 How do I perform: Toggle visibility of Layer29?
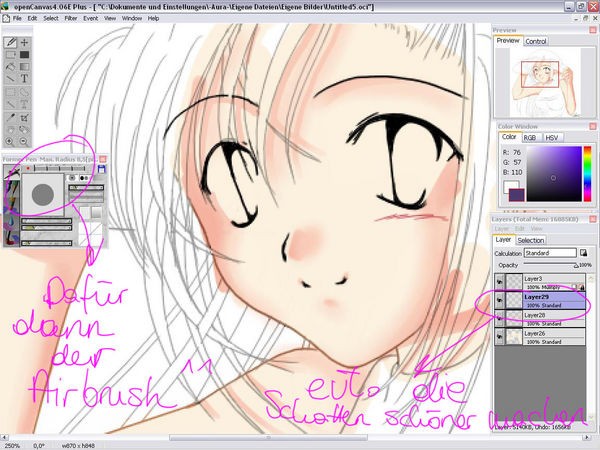click(x=498, y=299)
